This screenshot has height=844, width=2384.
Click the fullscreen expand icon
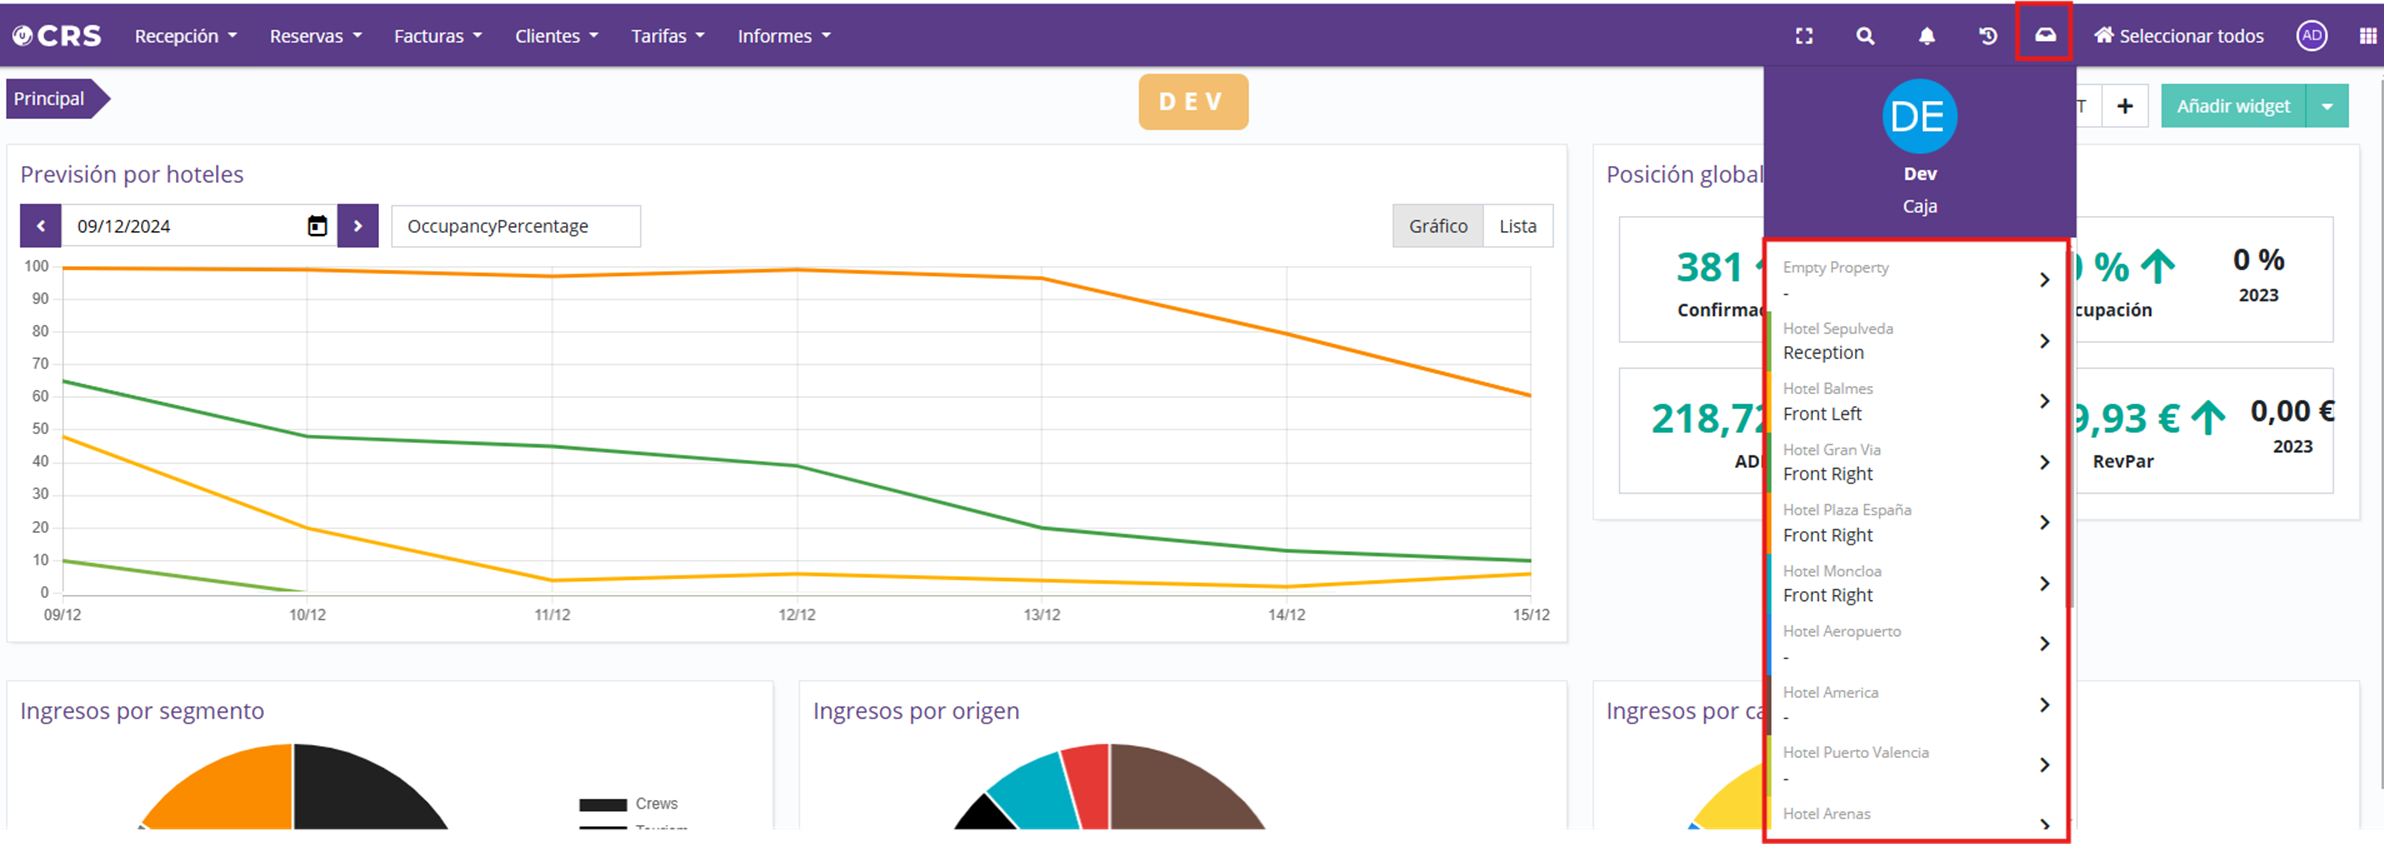coord(1804,36)
